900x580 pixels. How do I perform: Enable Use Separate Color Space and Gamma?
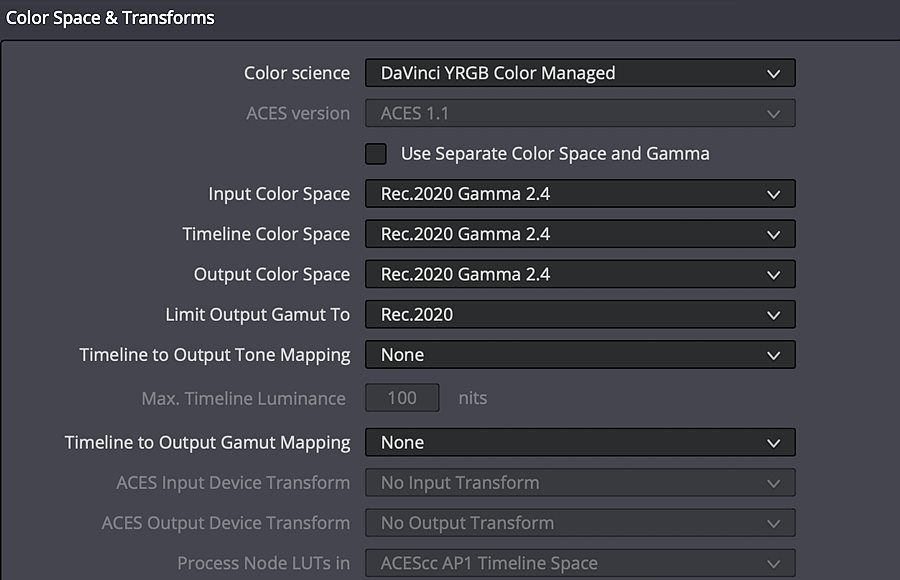click(376, 154)
